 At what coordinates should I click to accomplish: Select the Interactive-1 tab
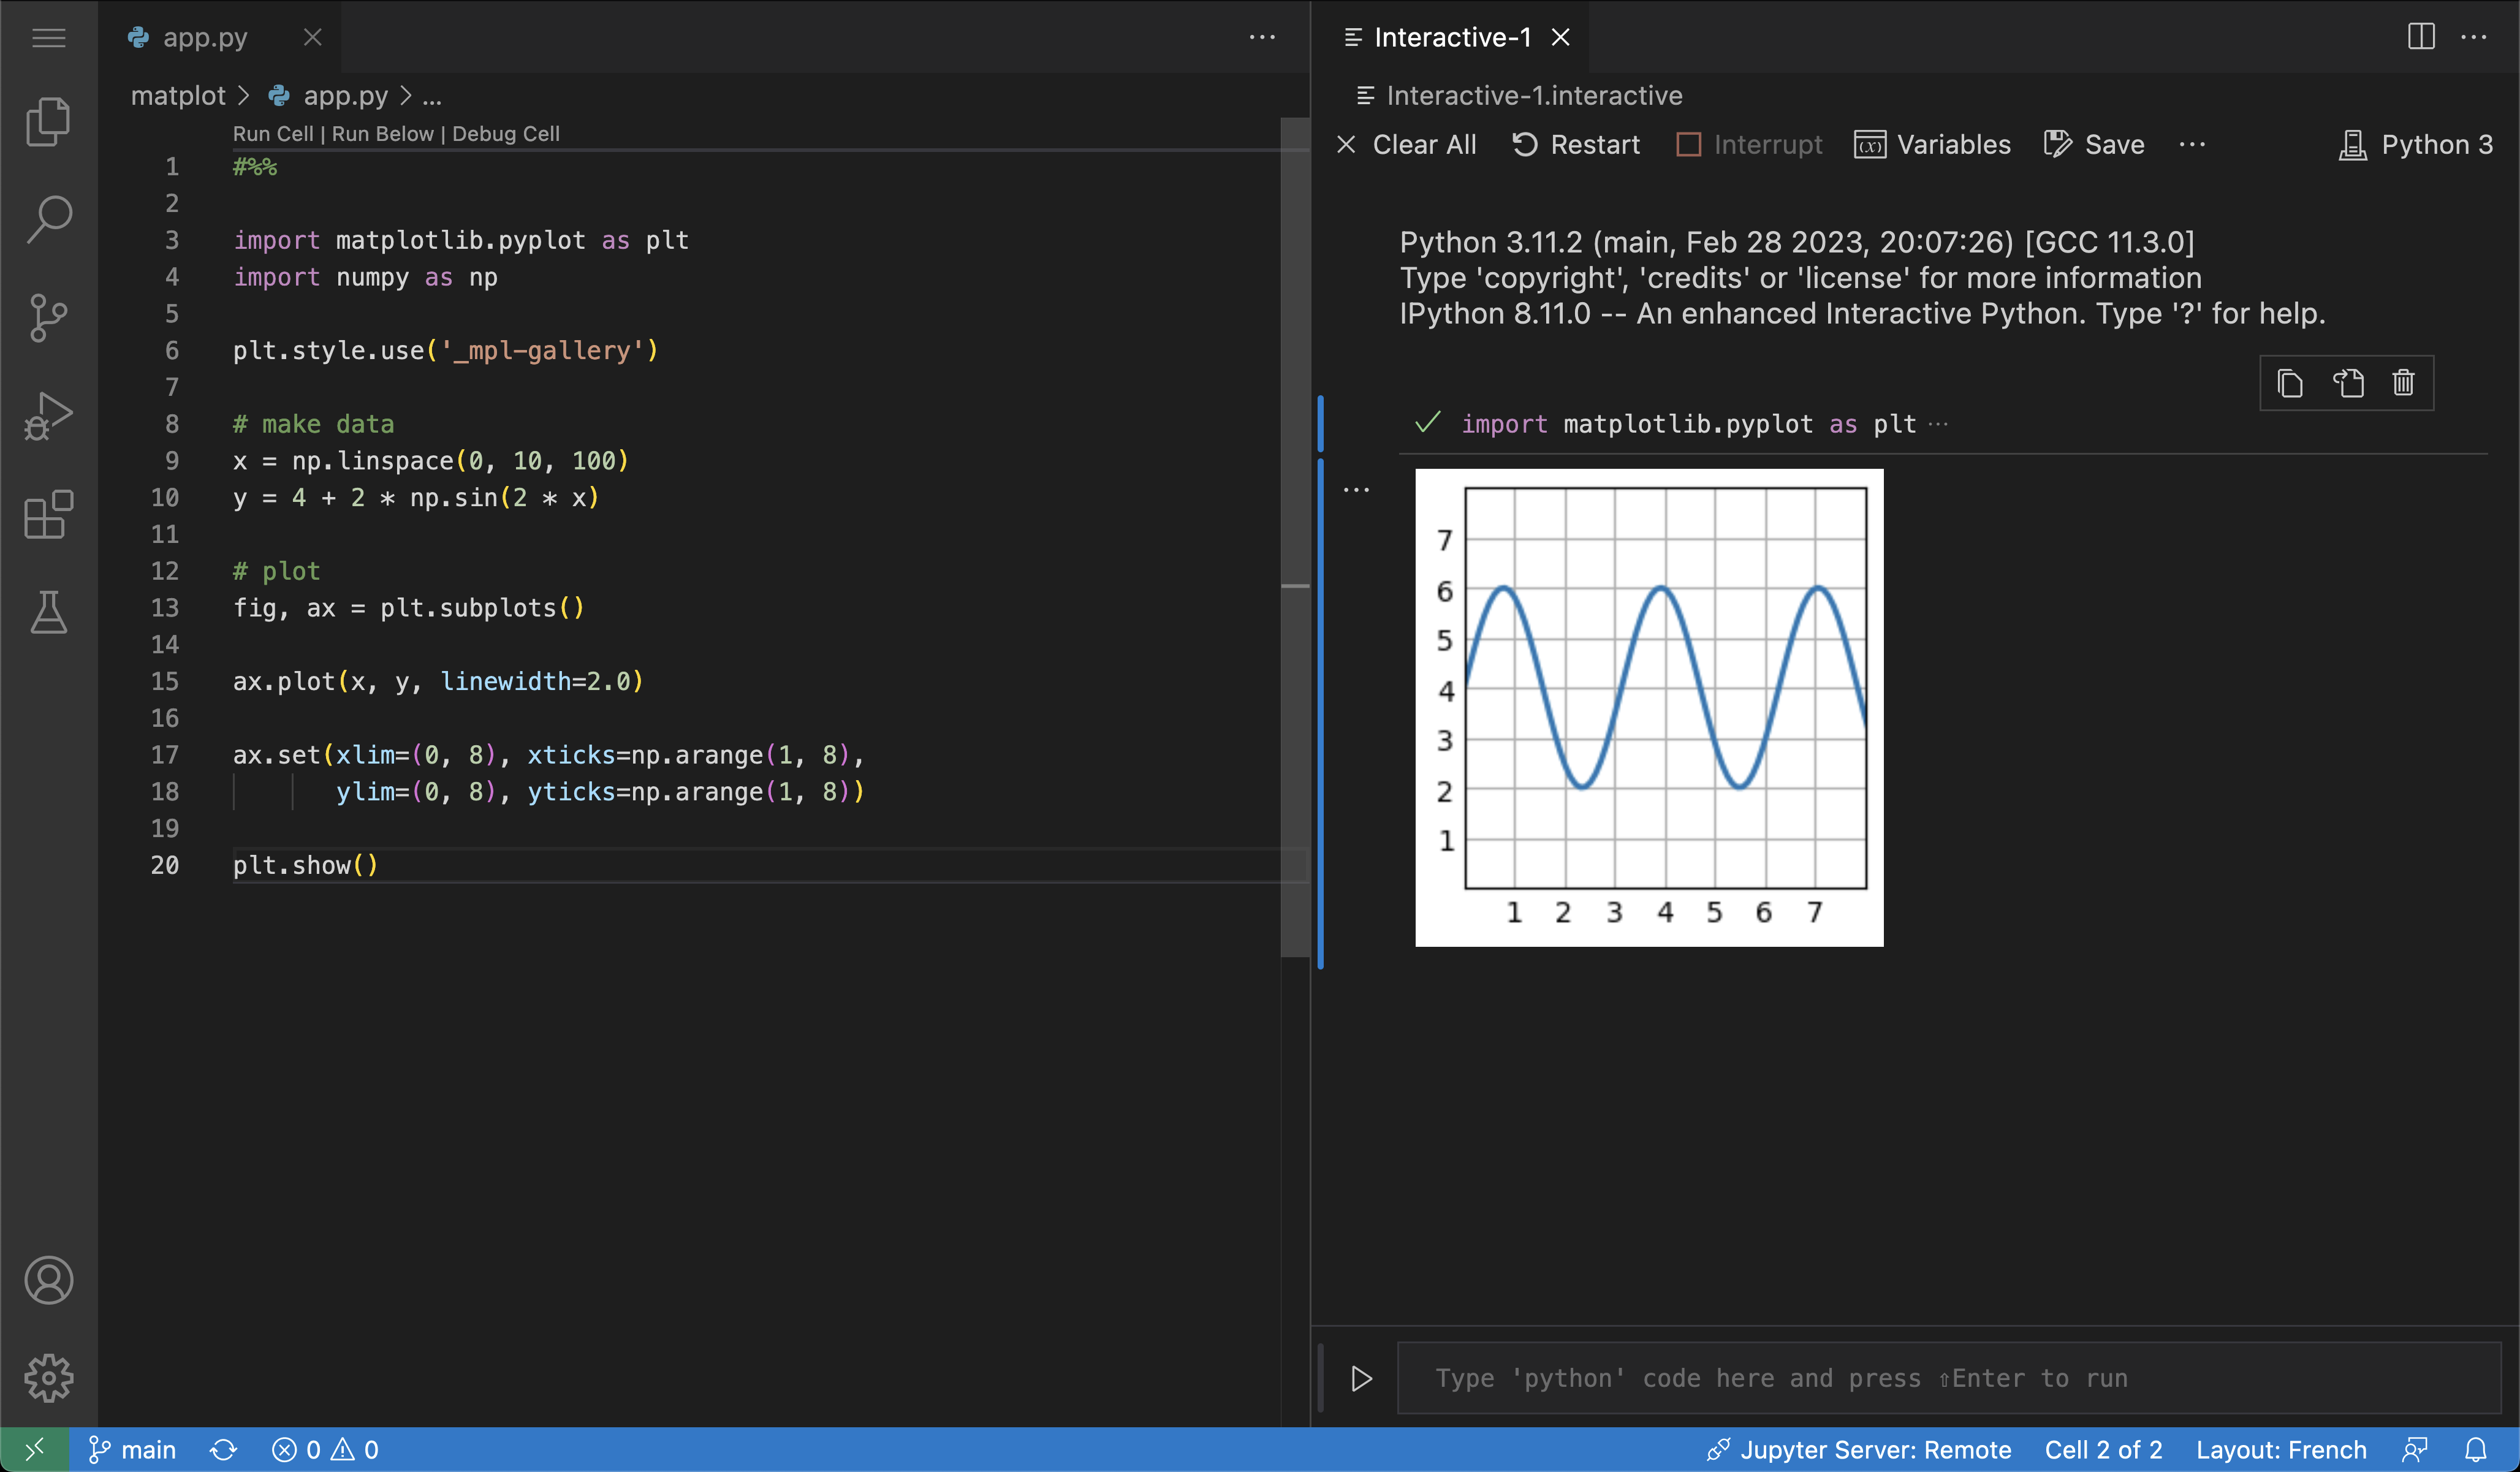(1451, 38)
